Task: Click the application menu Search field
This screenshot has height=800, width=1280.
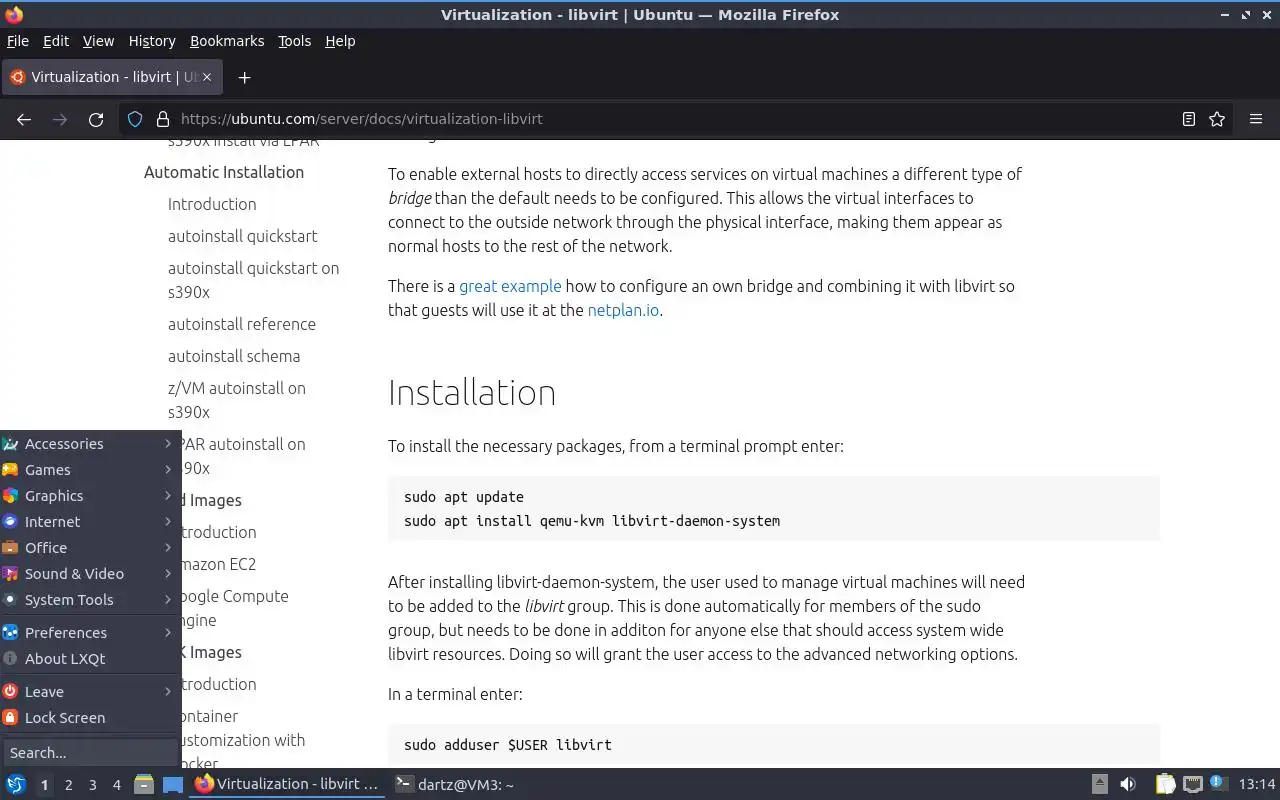Action: pos(90,753)
